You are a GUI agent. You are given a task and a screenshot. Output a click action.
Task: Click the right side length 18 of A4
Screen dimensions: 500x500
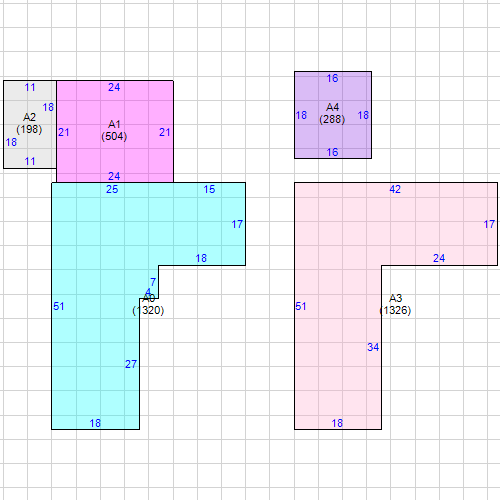pyautogui.click(x=363, y=115)
